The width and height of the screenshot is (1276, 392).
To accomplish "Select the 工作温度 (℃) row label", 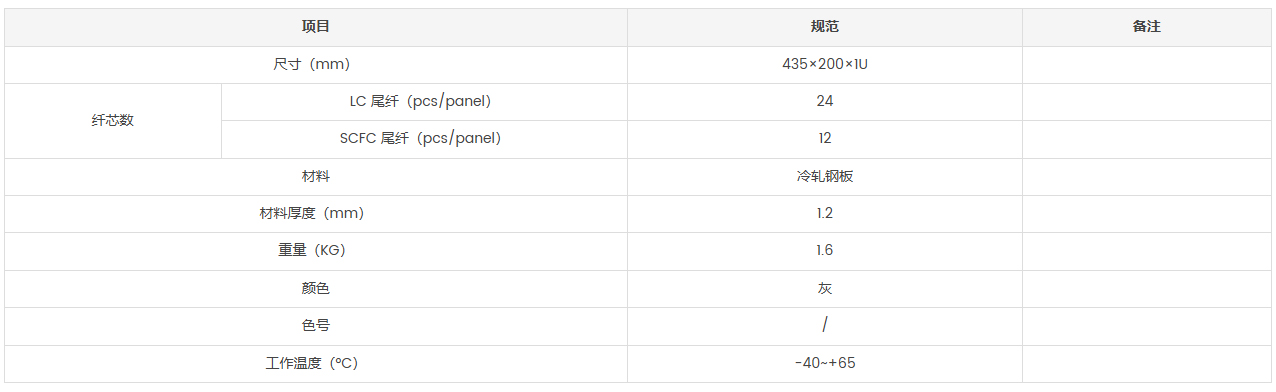I will (316, 363).
